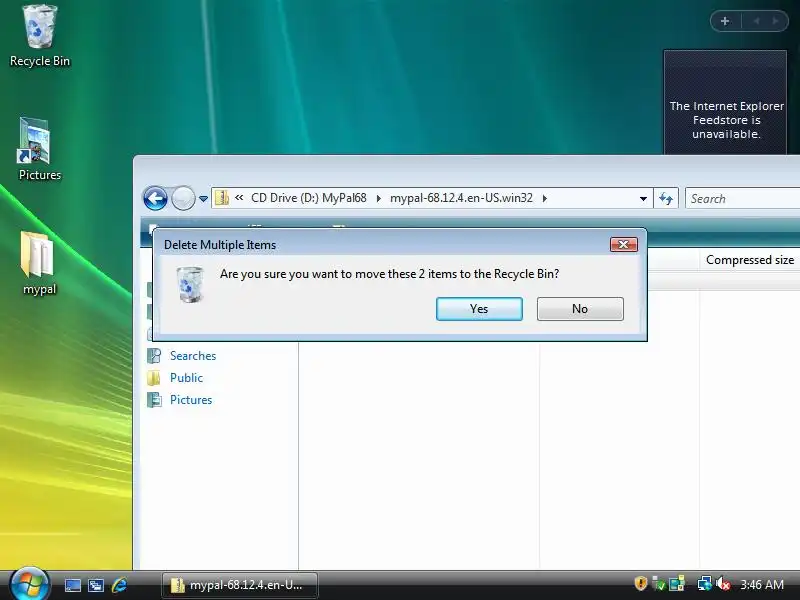Screen dimensions: 800x600
Task: Click the Recycle Bin icon in the dialog
Action: (190, 285)
